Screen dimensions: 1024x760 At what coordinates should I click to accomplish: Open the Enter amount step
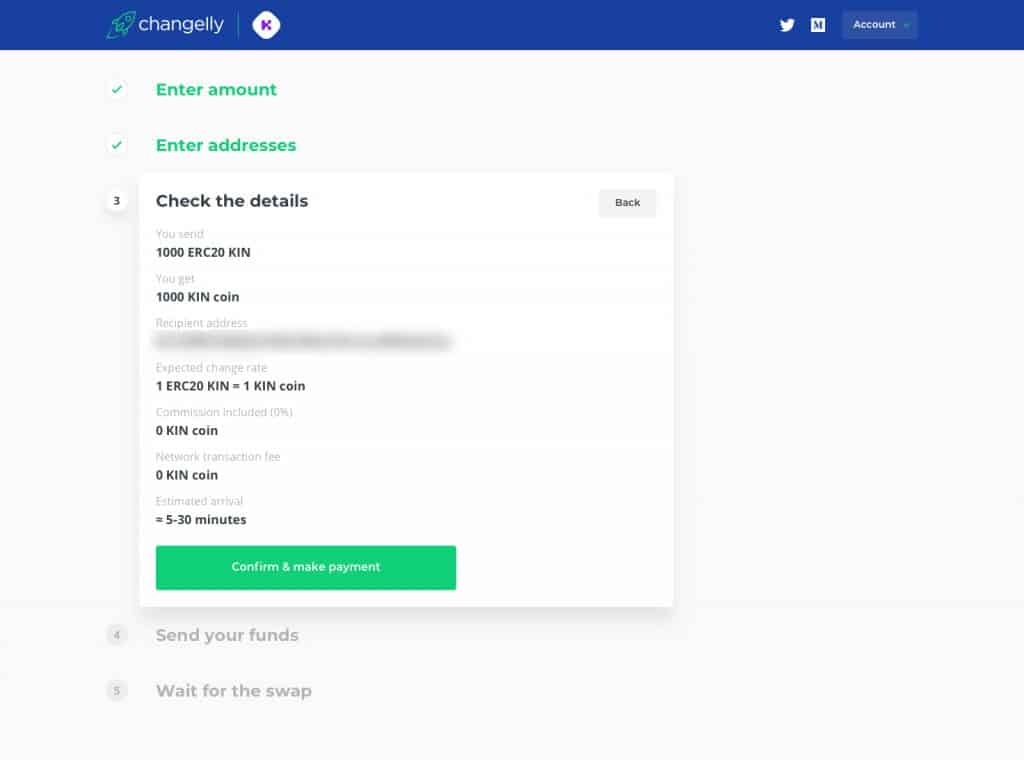point(216,89)
